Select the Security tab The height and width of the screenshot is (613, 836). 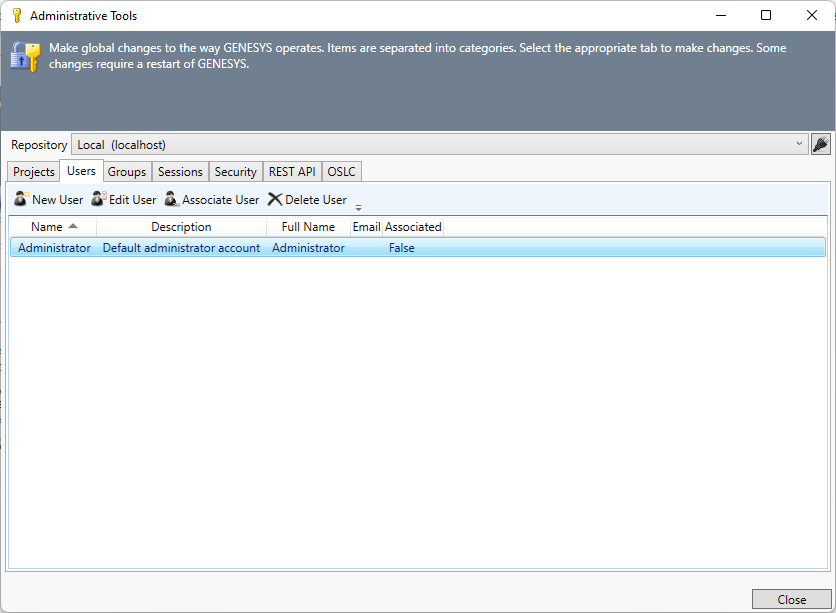coord(236,172)
